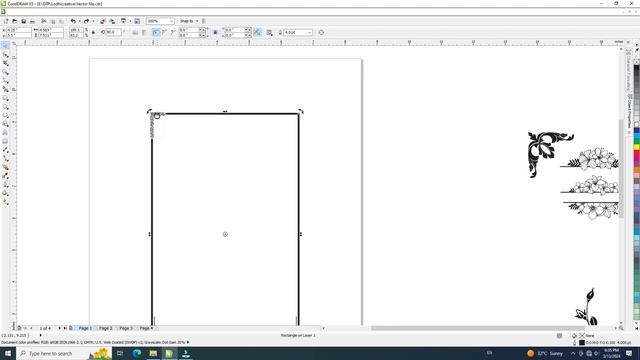Screen dimensions: 640x360
Task: Click the Import icon
Action: coord(103,21)
